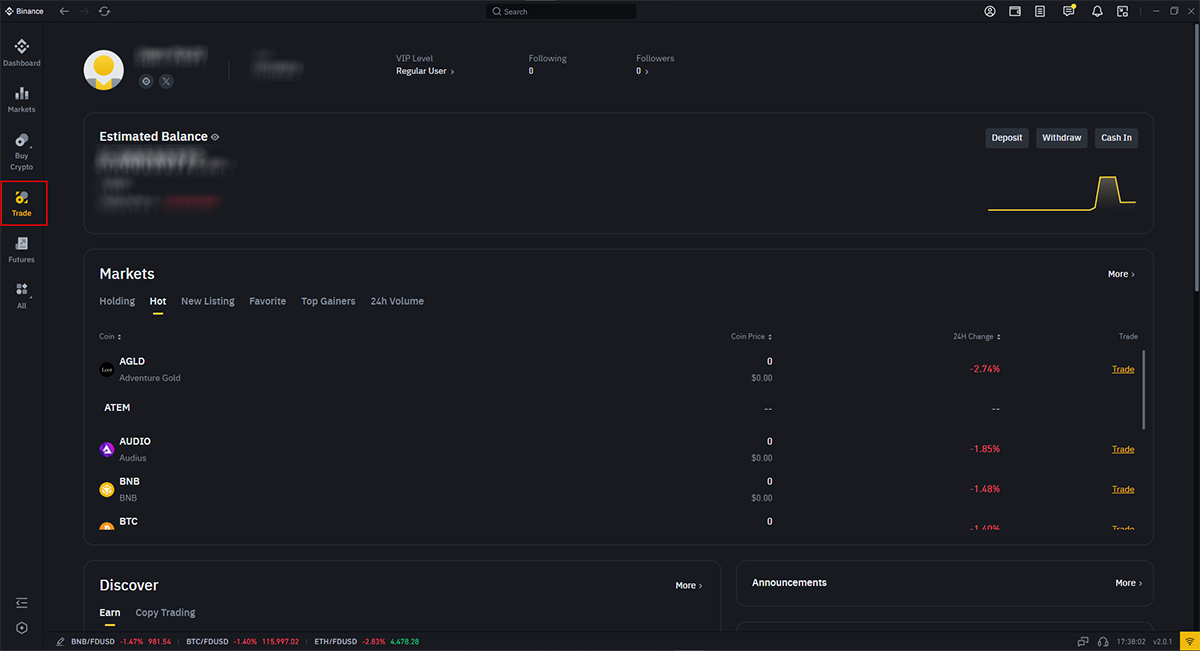Collapse the sidebar with the menu-fold icon
This screenshot has height=651, width=1200.
[x=22, y=602]
